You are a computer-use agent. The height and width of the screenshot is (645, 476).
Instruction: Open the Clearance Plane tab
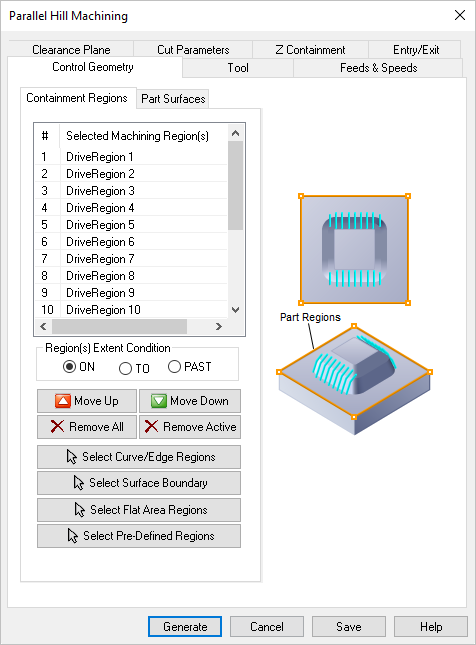pos(71,50)
